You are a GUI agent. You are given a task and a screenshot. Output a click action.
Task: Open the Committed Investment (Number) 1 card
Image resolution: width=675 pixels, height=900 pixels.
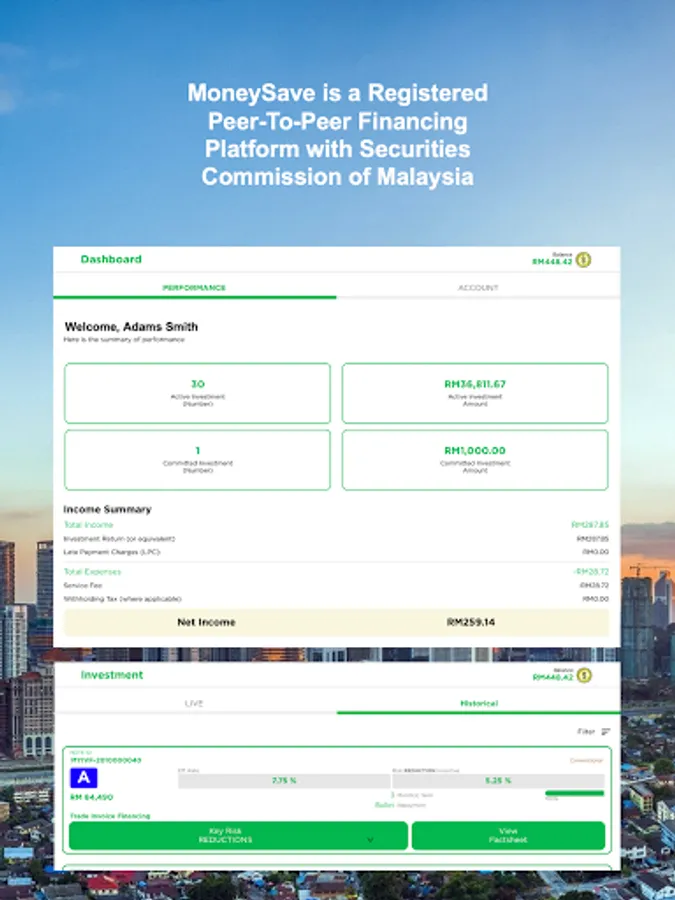click(x=197, y=460)
